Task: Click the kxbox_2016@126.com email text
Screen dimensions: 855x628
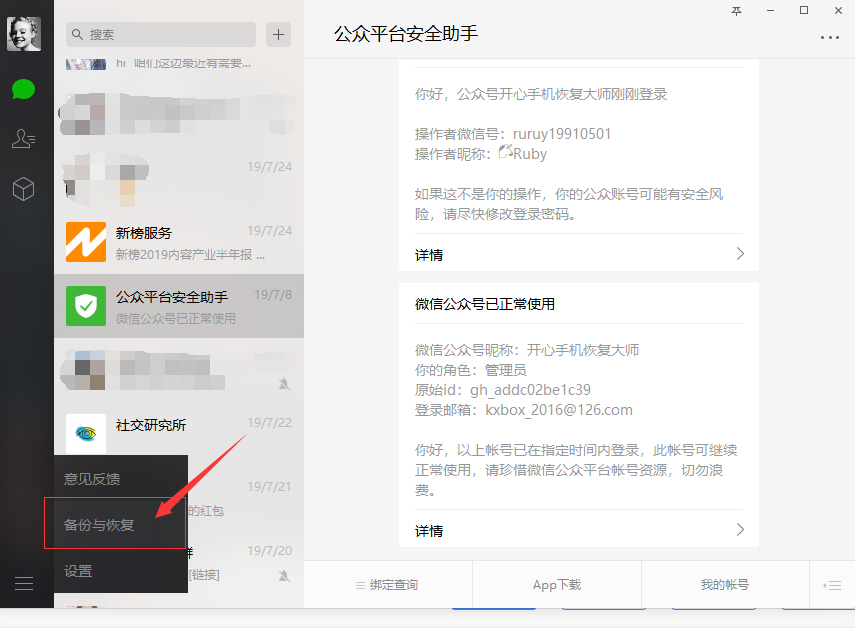Action: (559, 410)
